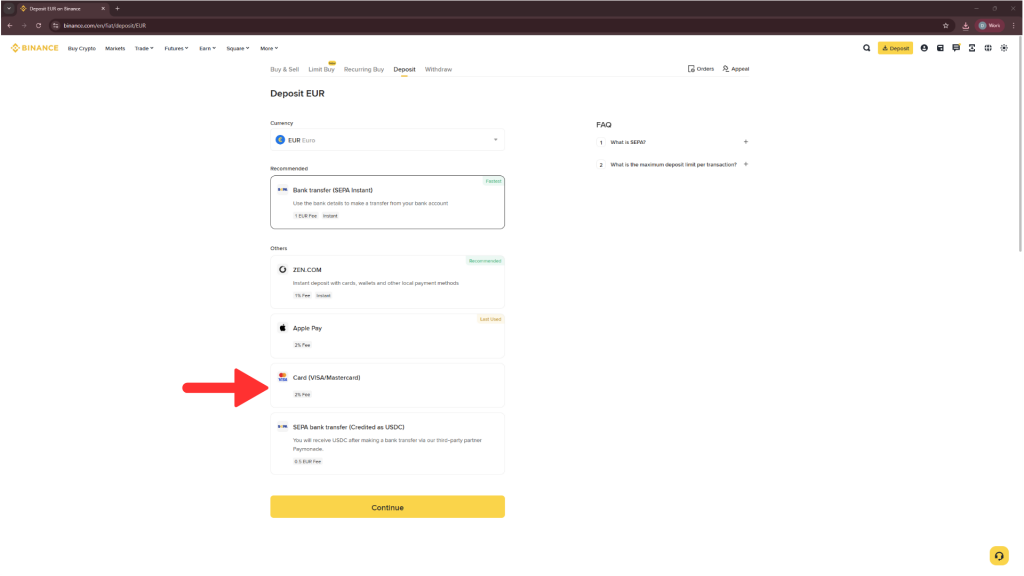The height and width of the screenshot is (576, 1024).
Task: Reload the page
Action: coord(39,25)
